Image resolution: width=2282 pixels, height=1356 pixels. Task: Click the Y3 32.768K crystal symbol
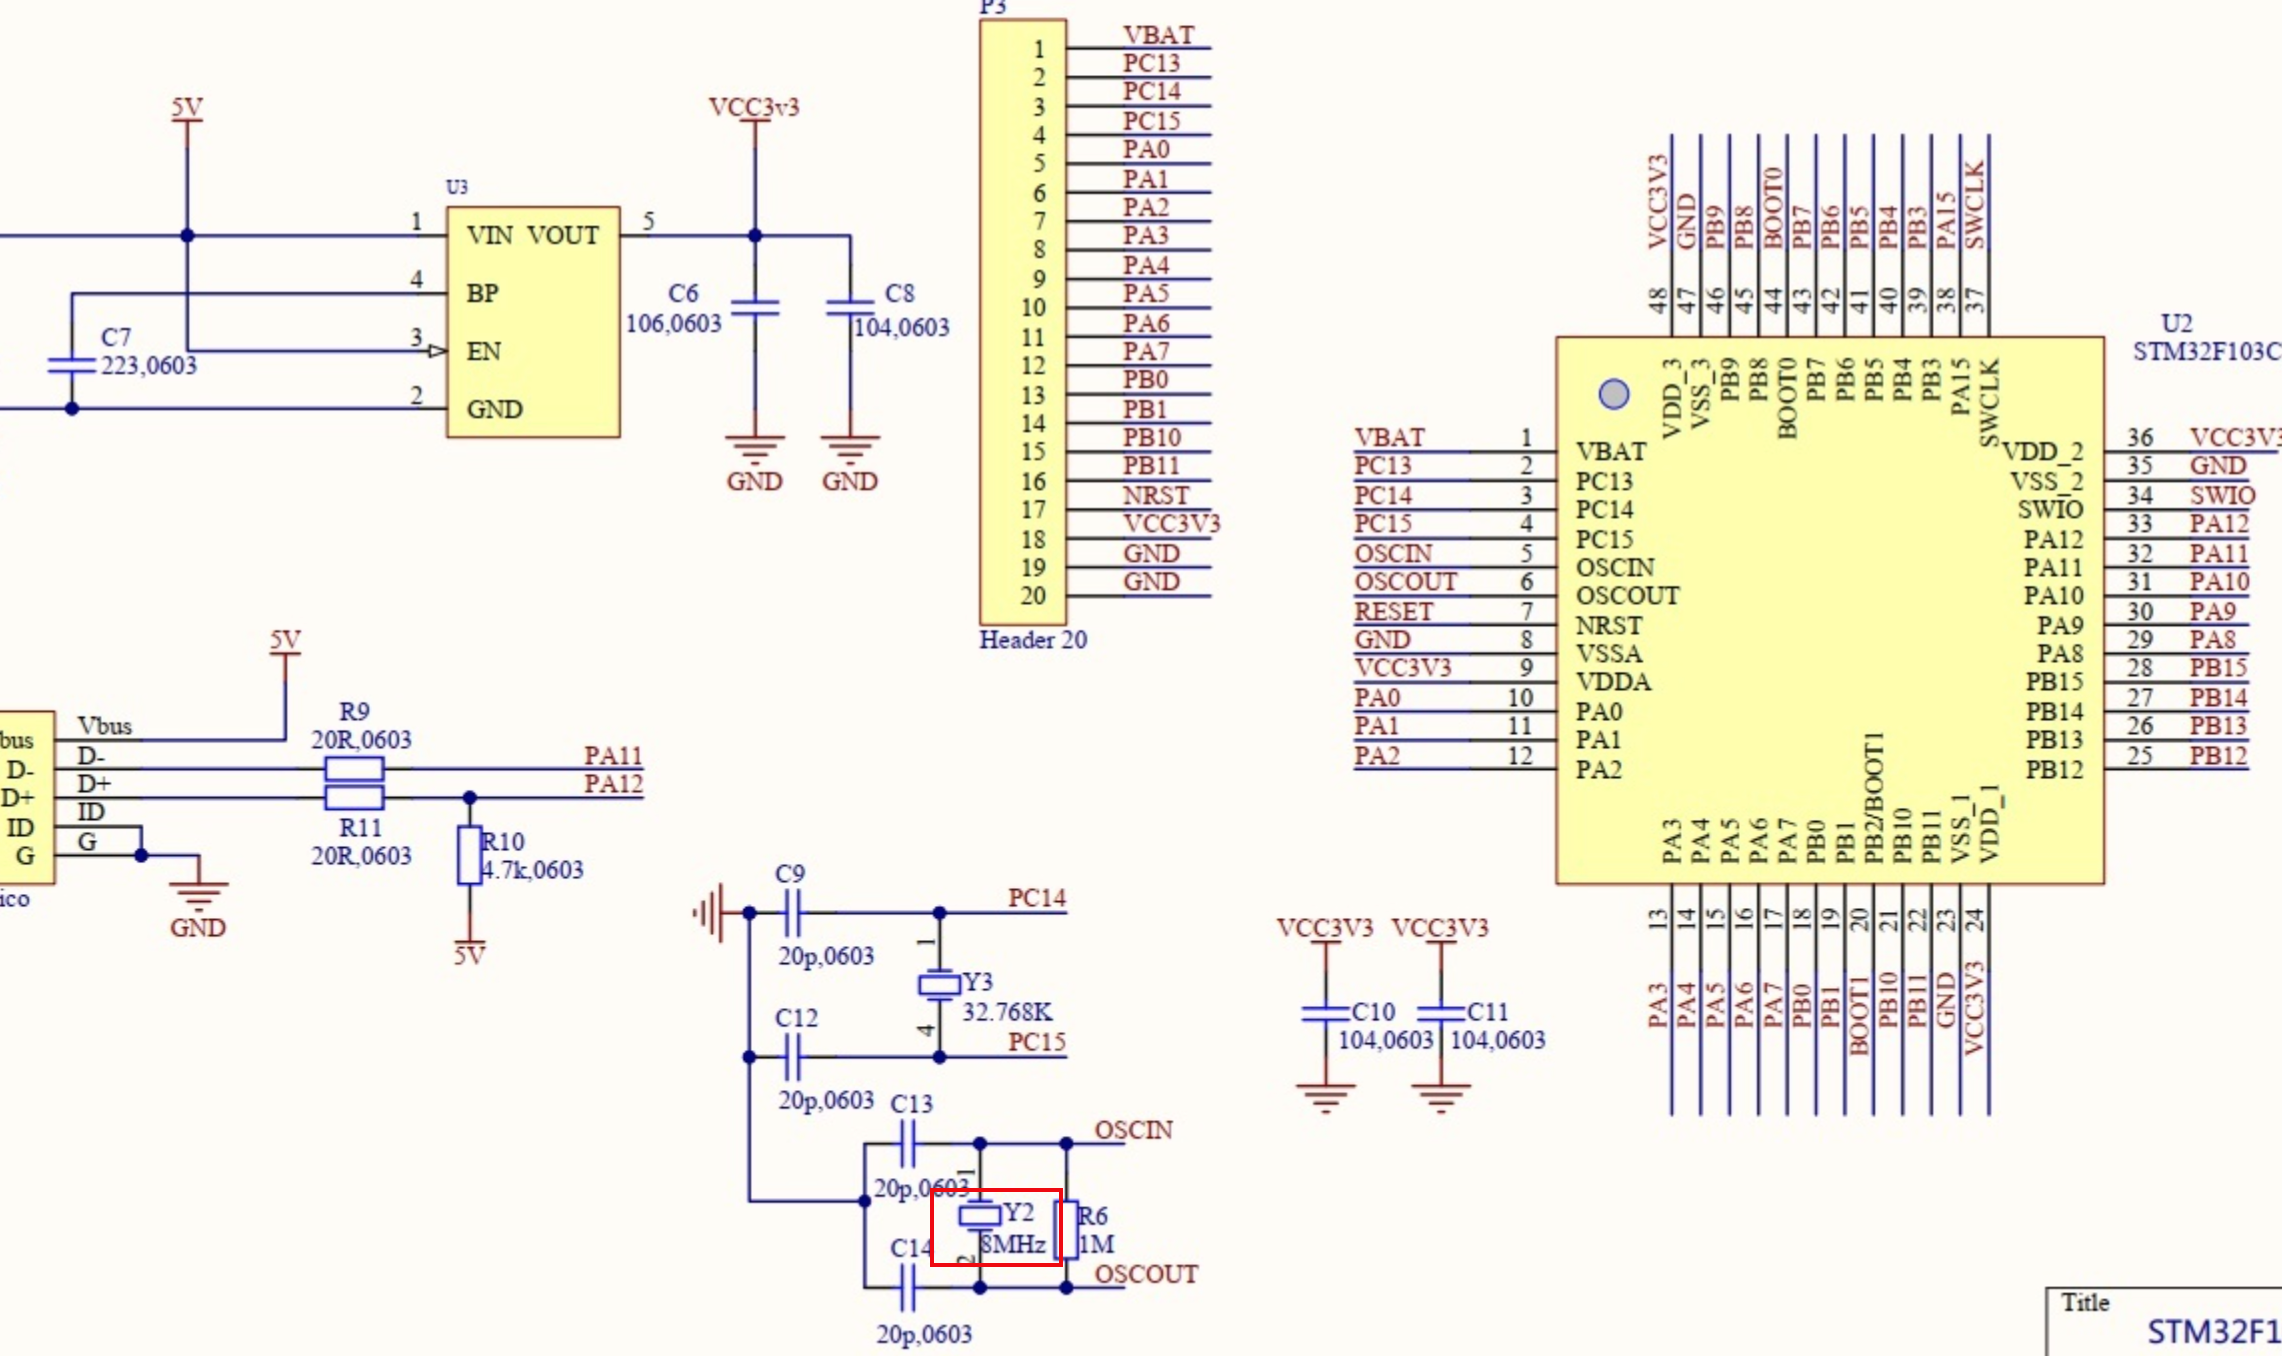click(939, 986)
